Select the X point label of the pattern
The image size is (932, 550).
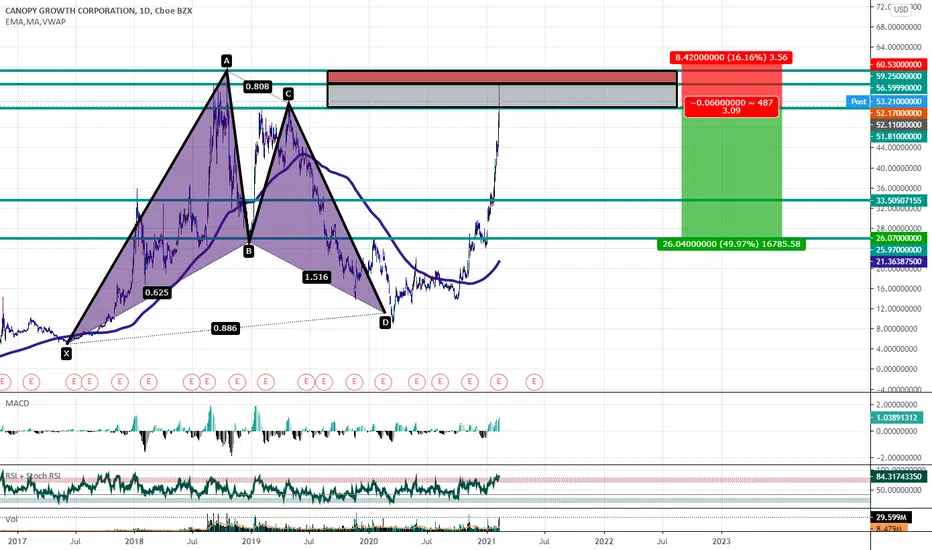coord(66,354)
